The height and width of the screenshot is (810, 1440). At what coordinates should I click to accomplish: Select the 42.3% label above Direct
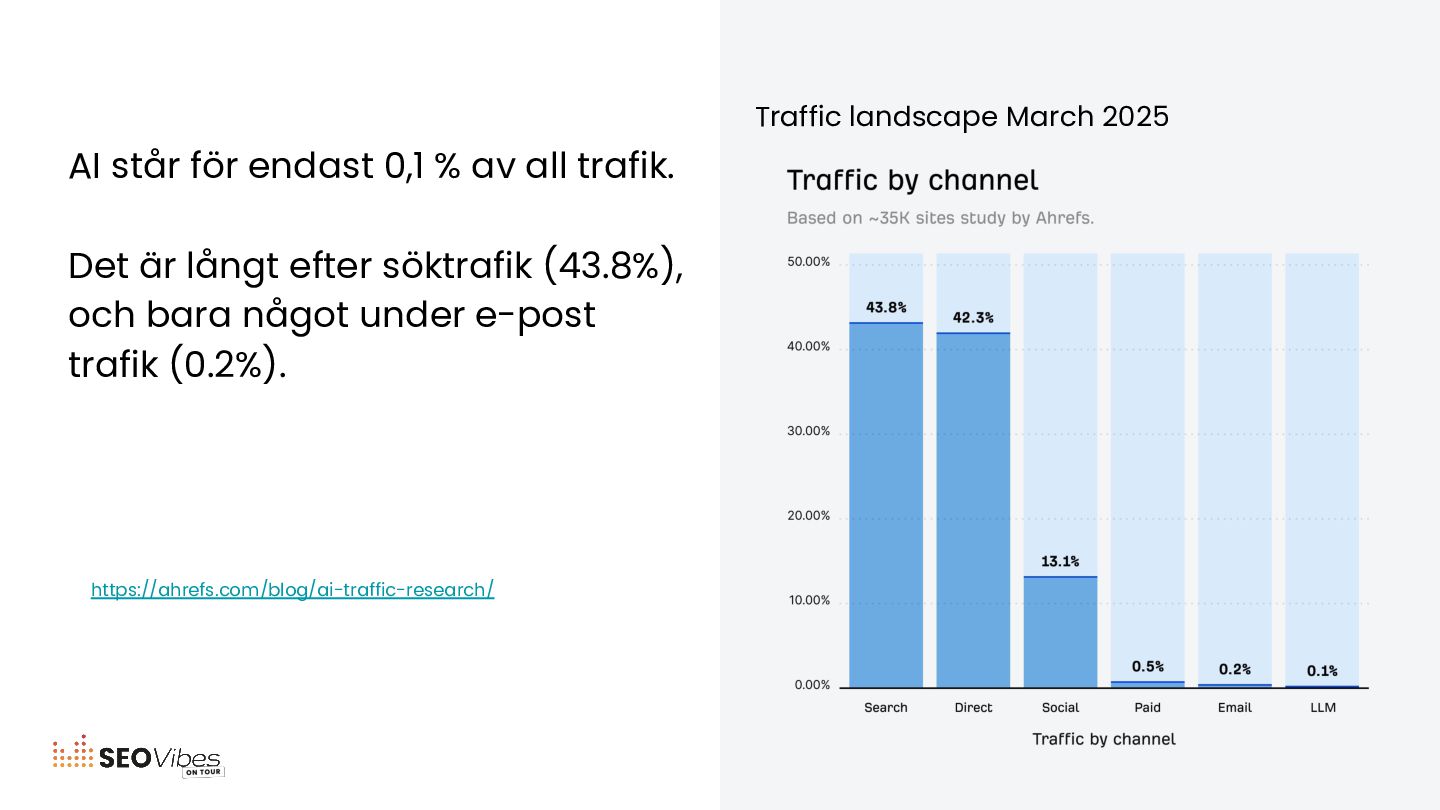973,318
